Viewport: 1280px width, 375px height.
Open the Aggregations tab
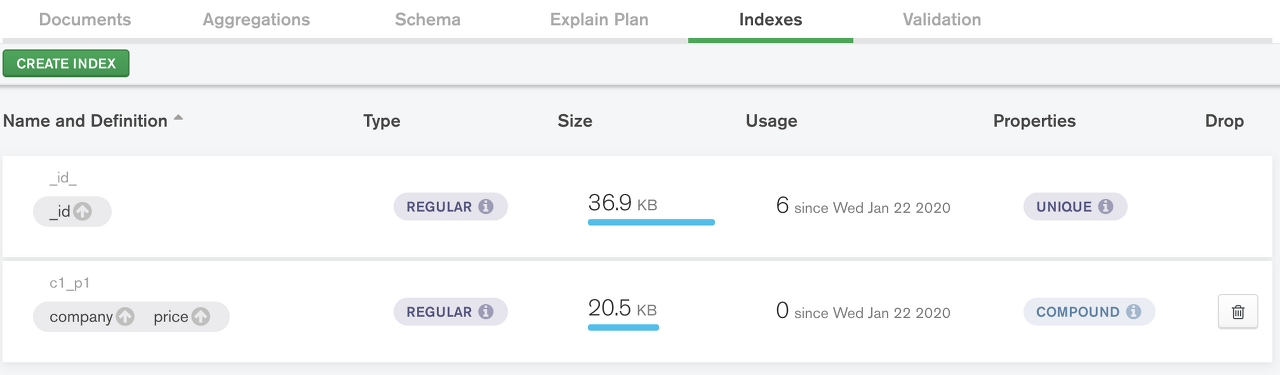(256, 20)
